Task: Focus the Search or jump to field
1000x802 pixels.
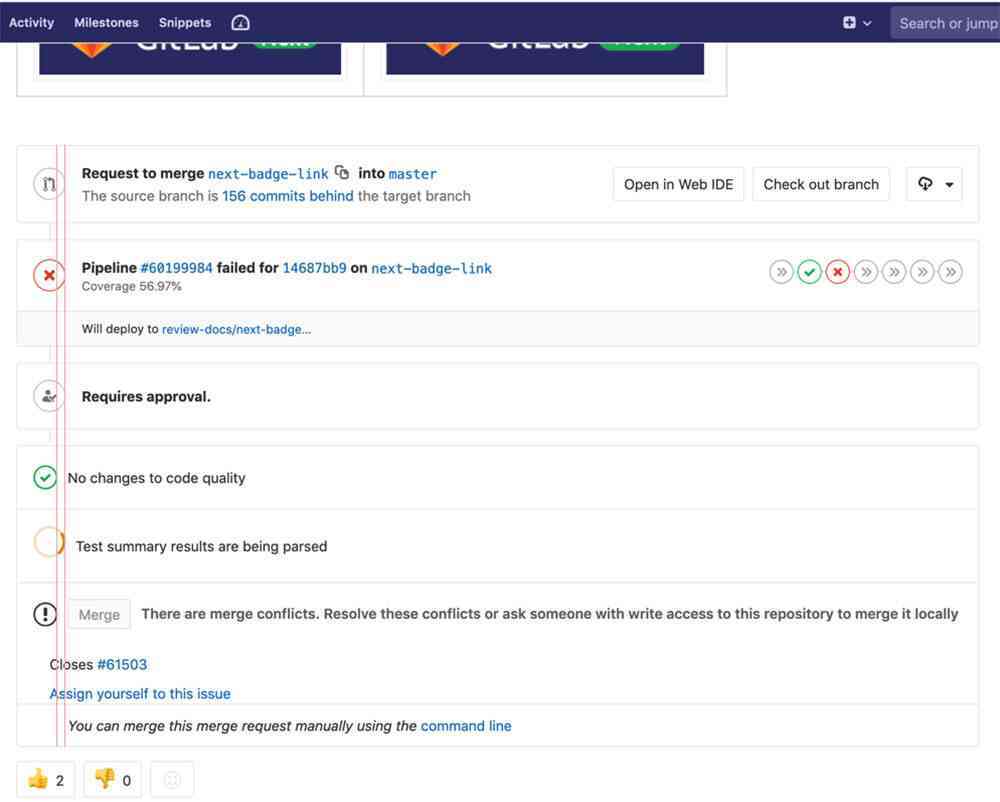Action: [945, 23]
